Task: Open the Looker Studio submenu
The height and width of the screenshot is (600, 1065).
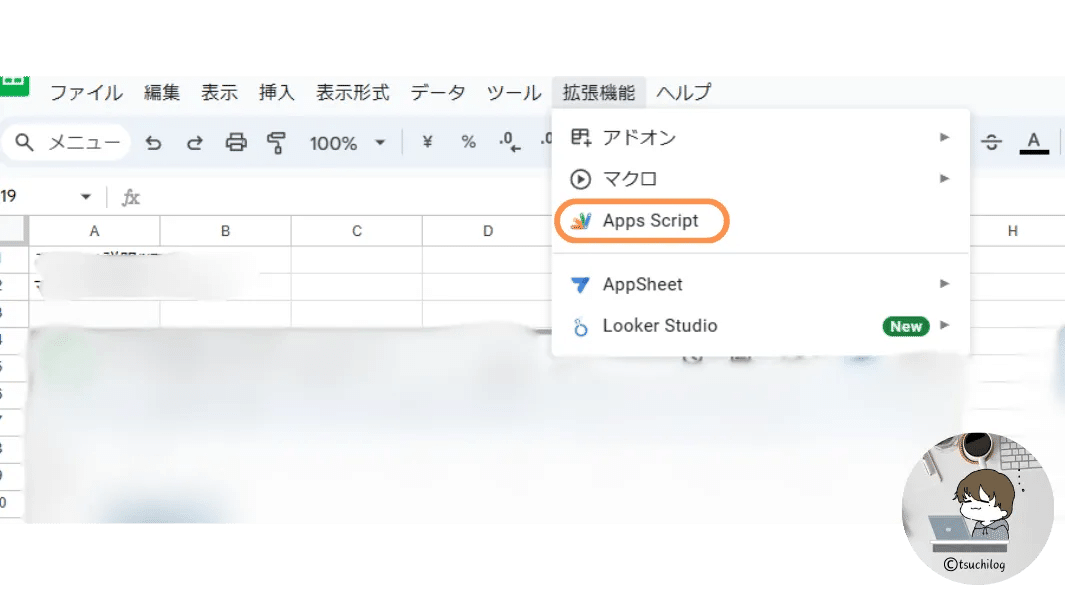Action: (x=760, y=325)
